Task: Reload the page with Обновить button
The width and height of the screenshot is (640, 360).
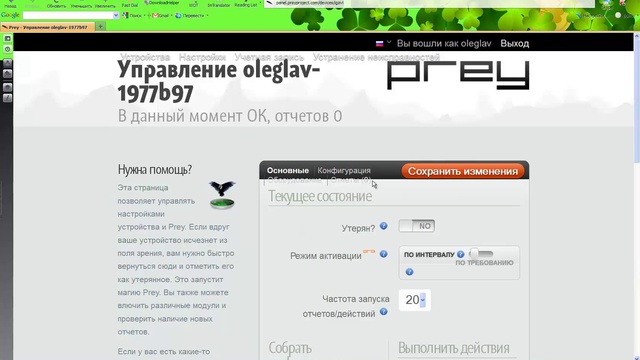Action: pos(56,4)
